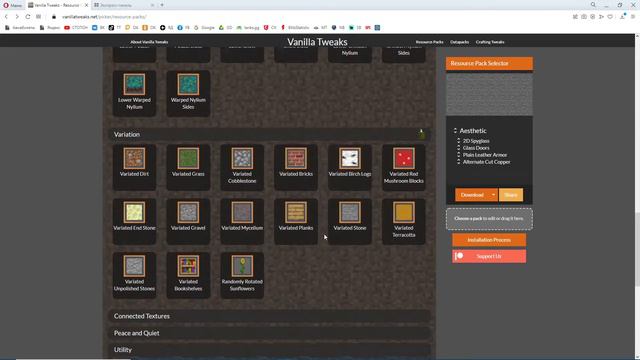Click the page vertical scrollbar thumb

pos(637,249)
